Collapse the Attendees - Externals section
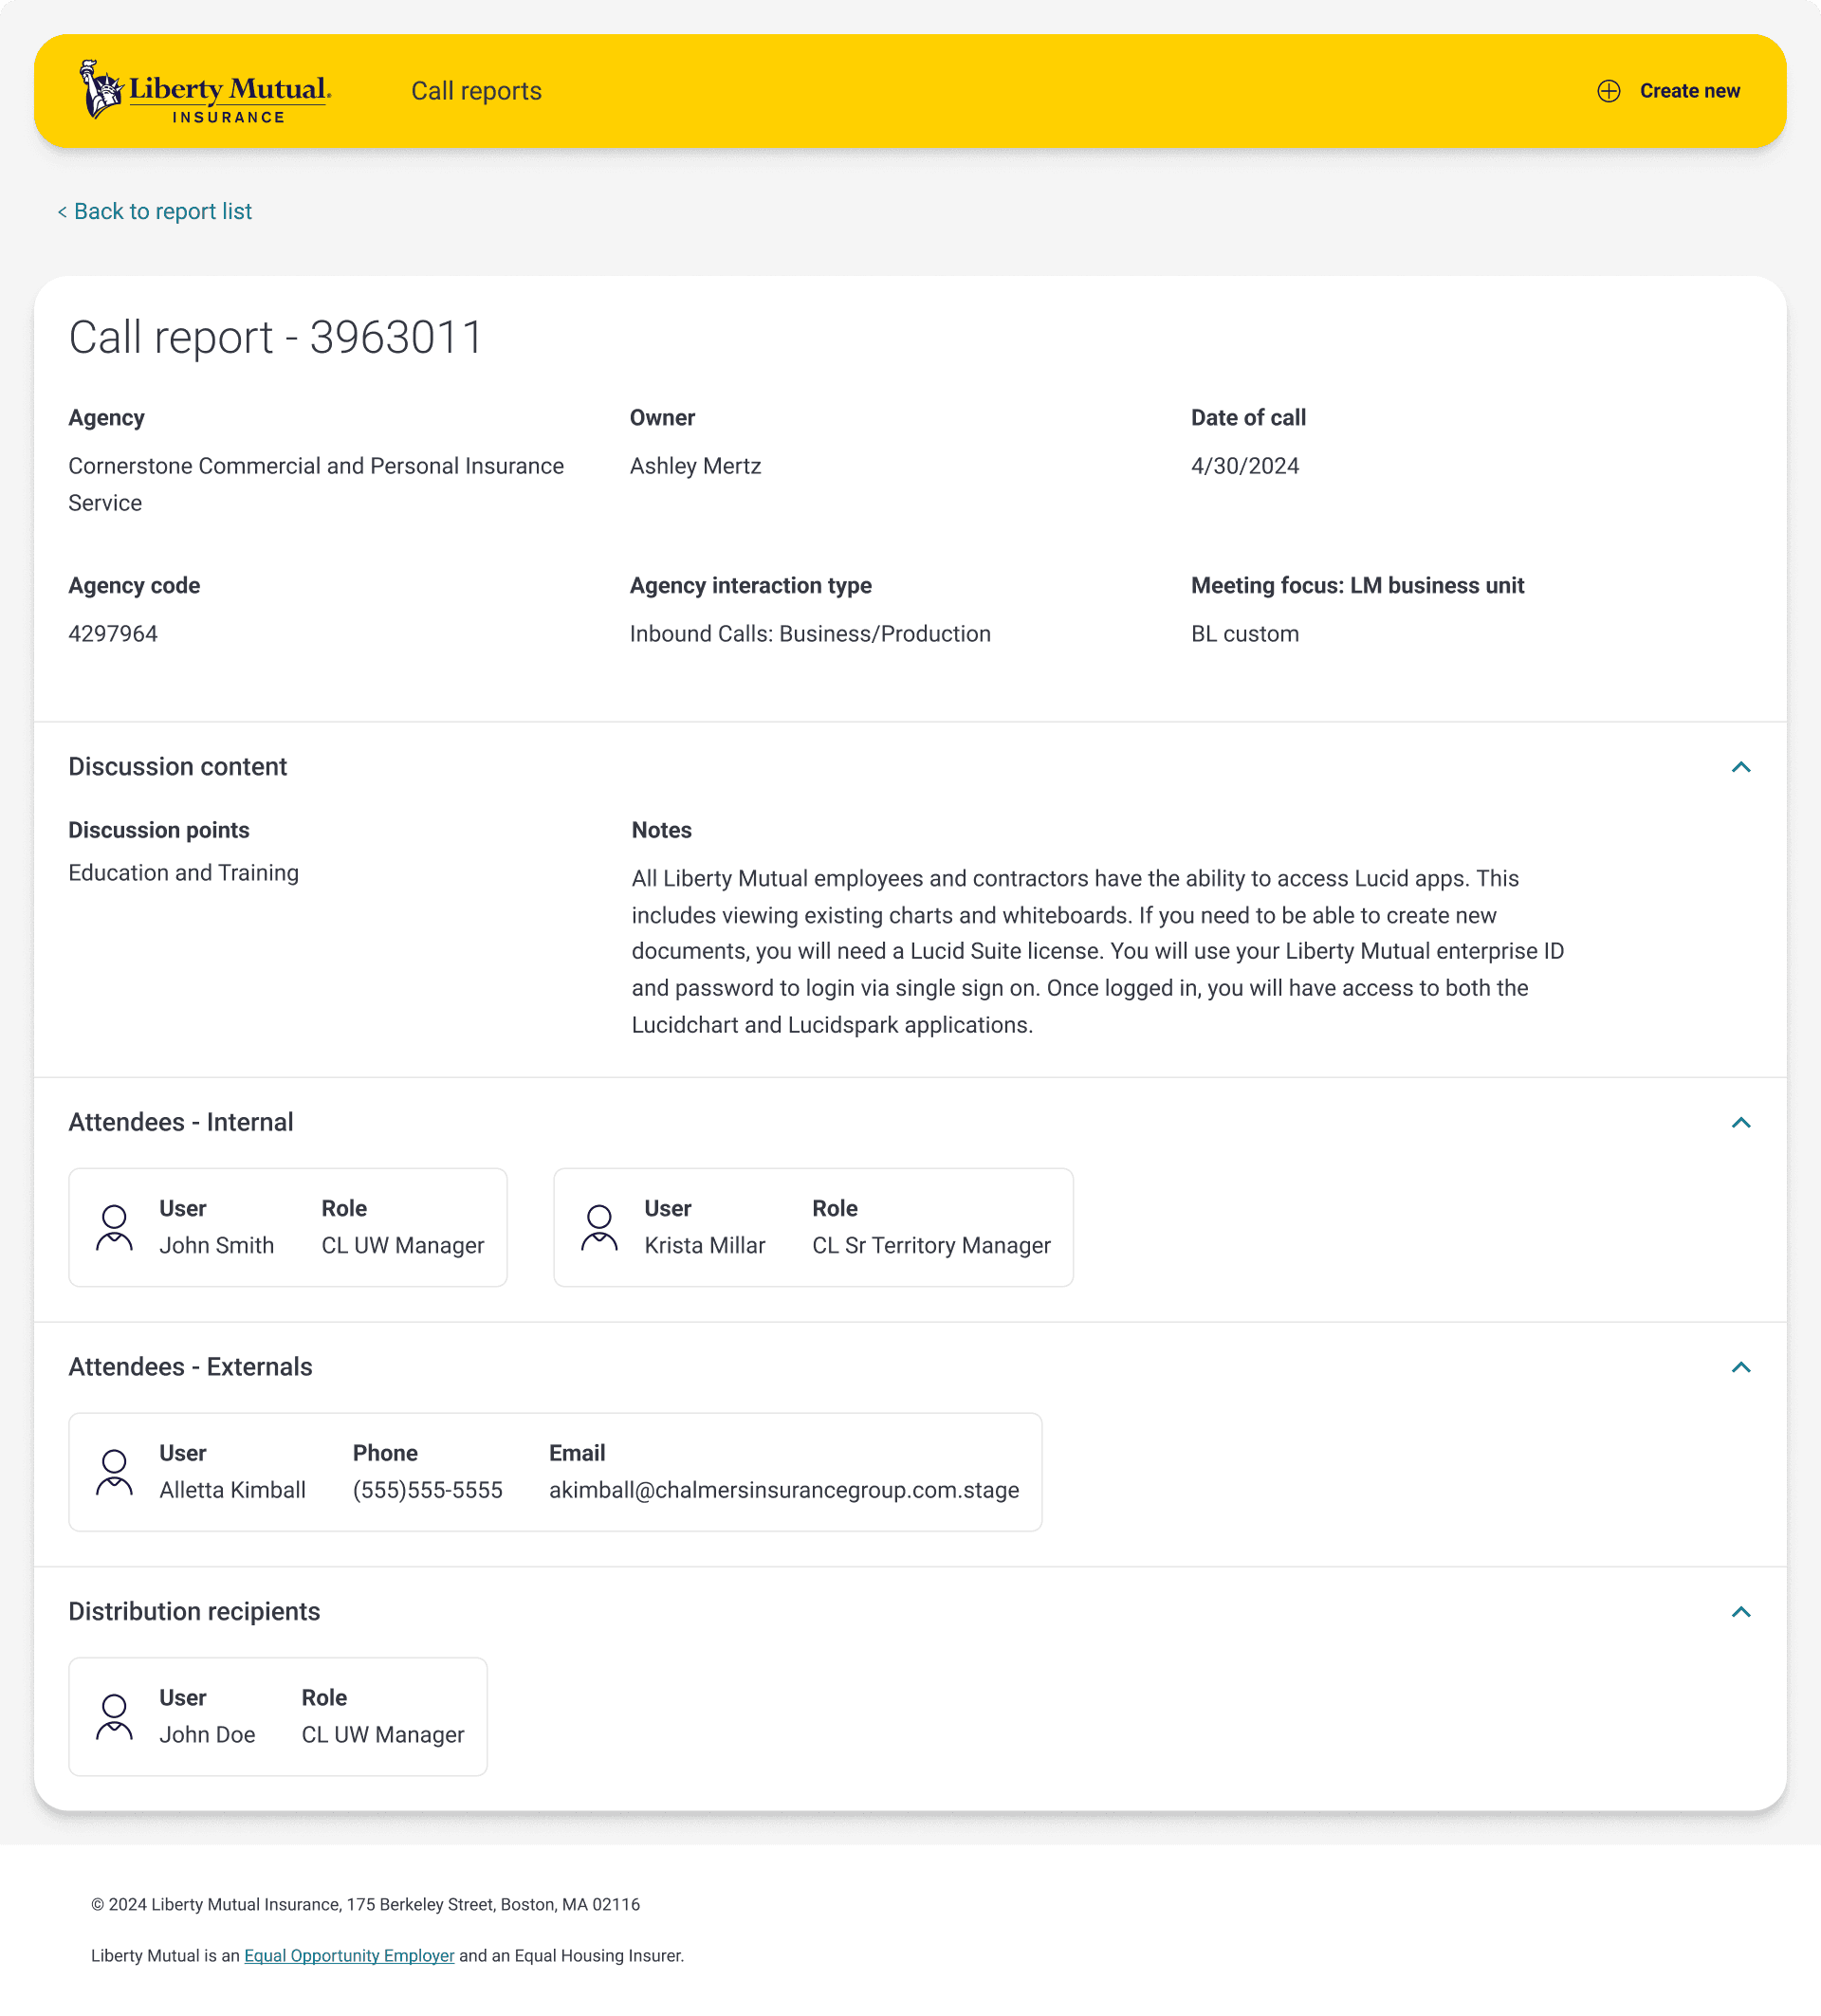Viewport: 1821px width, 2016px height. (1740, 1367)
